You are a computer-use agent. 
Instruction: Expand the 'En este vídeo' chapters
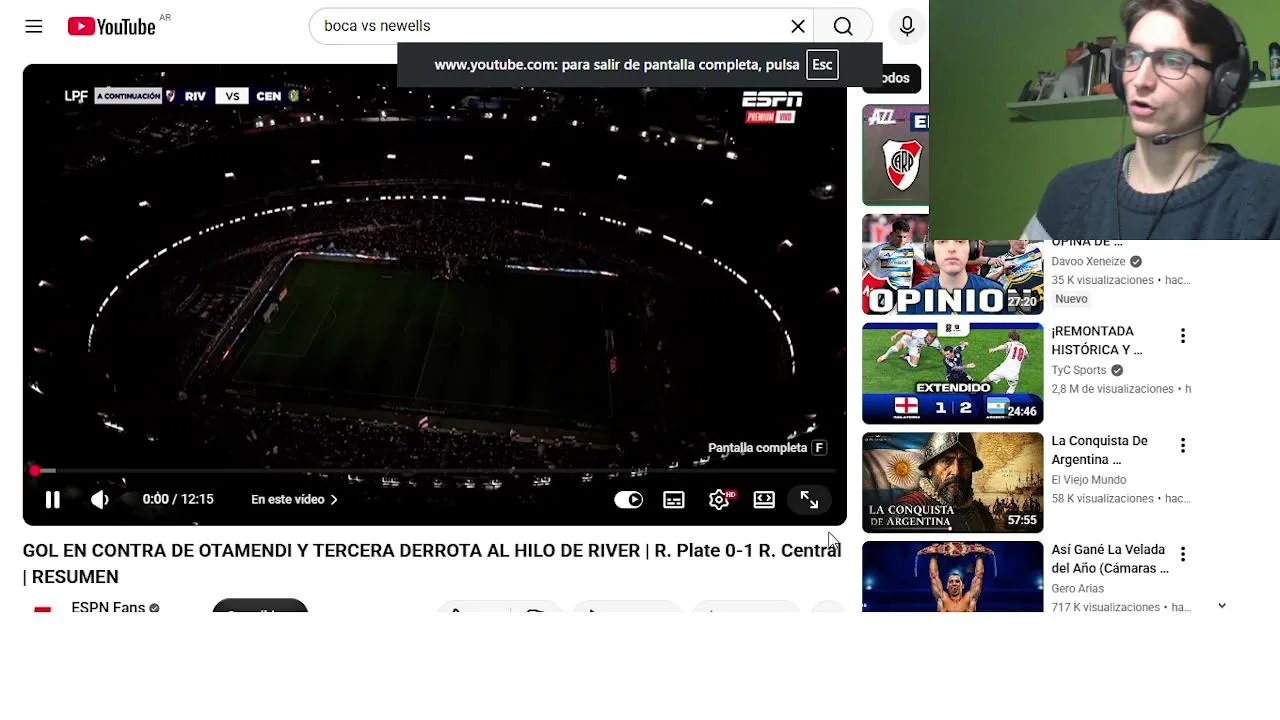click(x=294, y=500)
